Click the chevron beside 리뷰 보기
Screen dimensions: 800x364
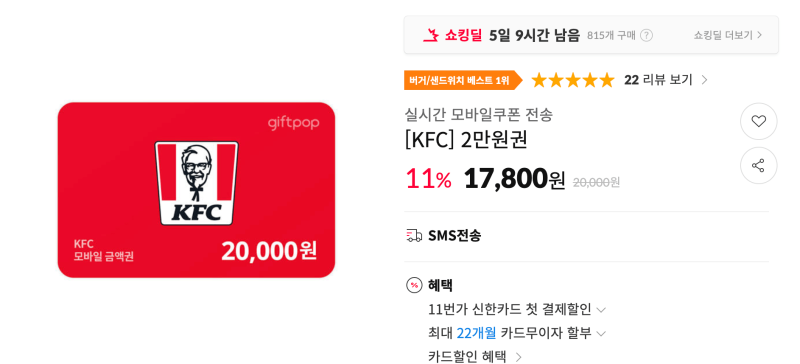click(x=704, y=80)
